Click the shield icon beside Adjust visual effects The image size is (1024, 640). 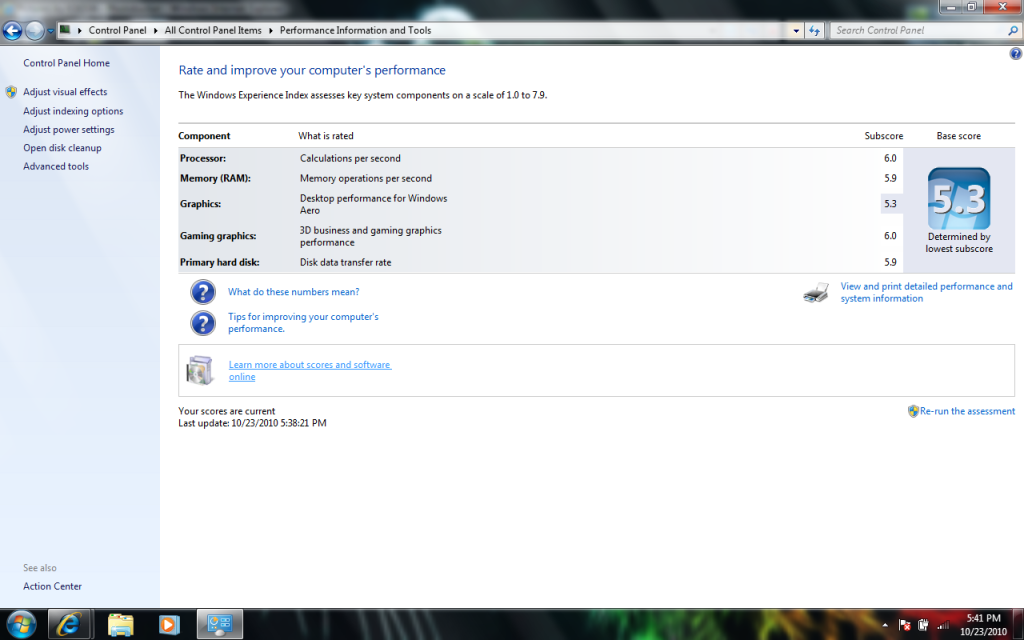[11, 91]
